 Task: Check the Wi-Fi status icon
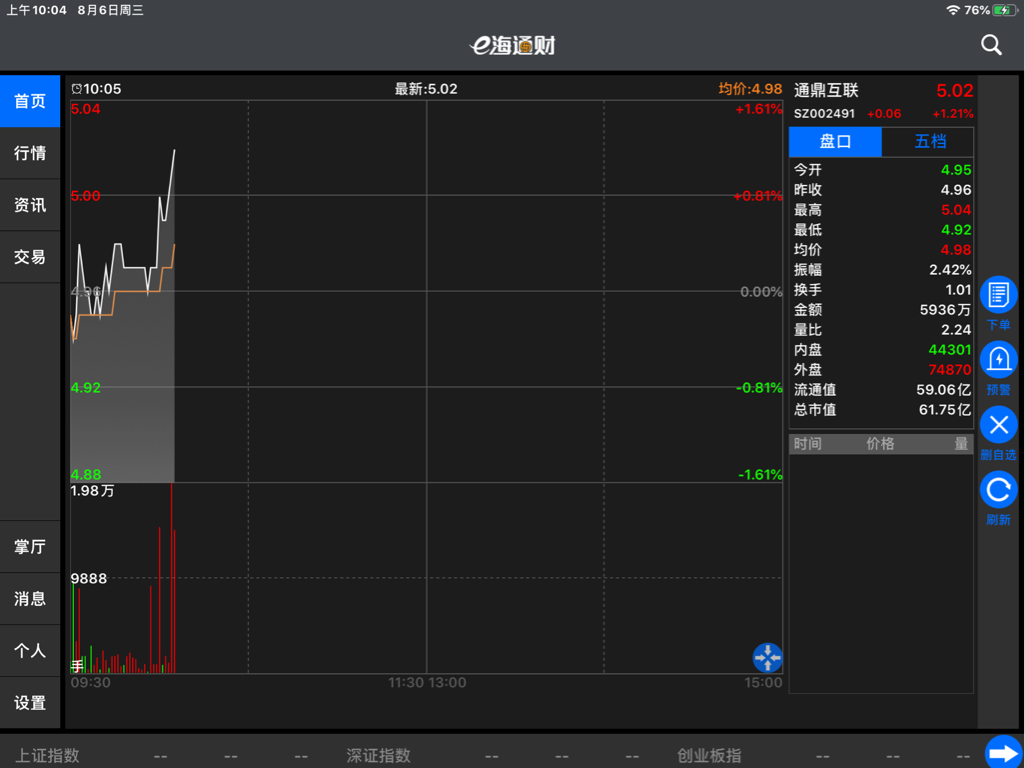953,10
